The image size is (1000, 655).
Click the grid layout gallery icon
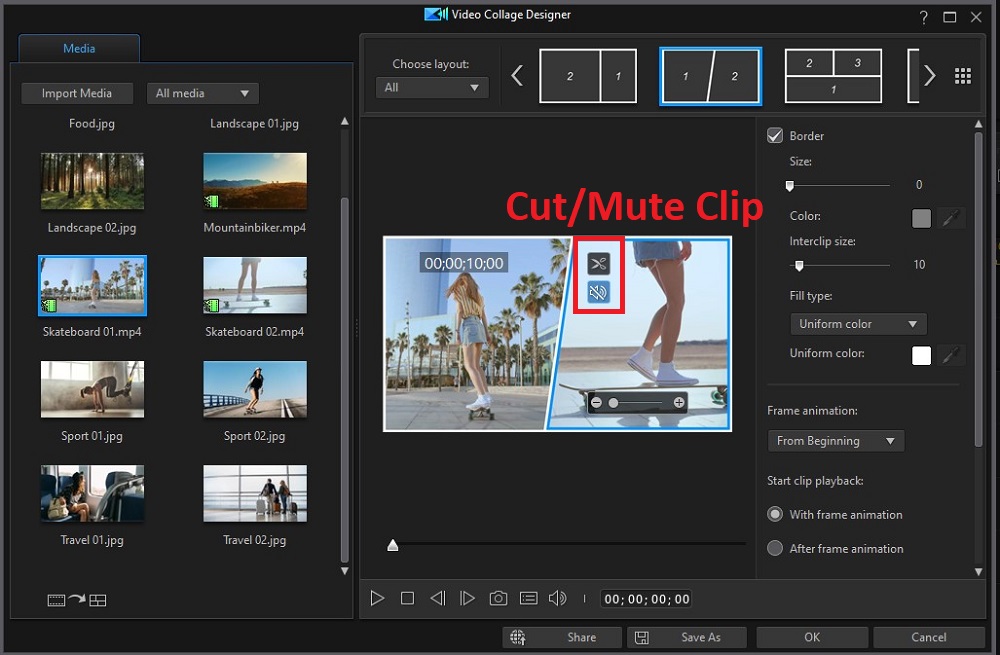[962, 75]
